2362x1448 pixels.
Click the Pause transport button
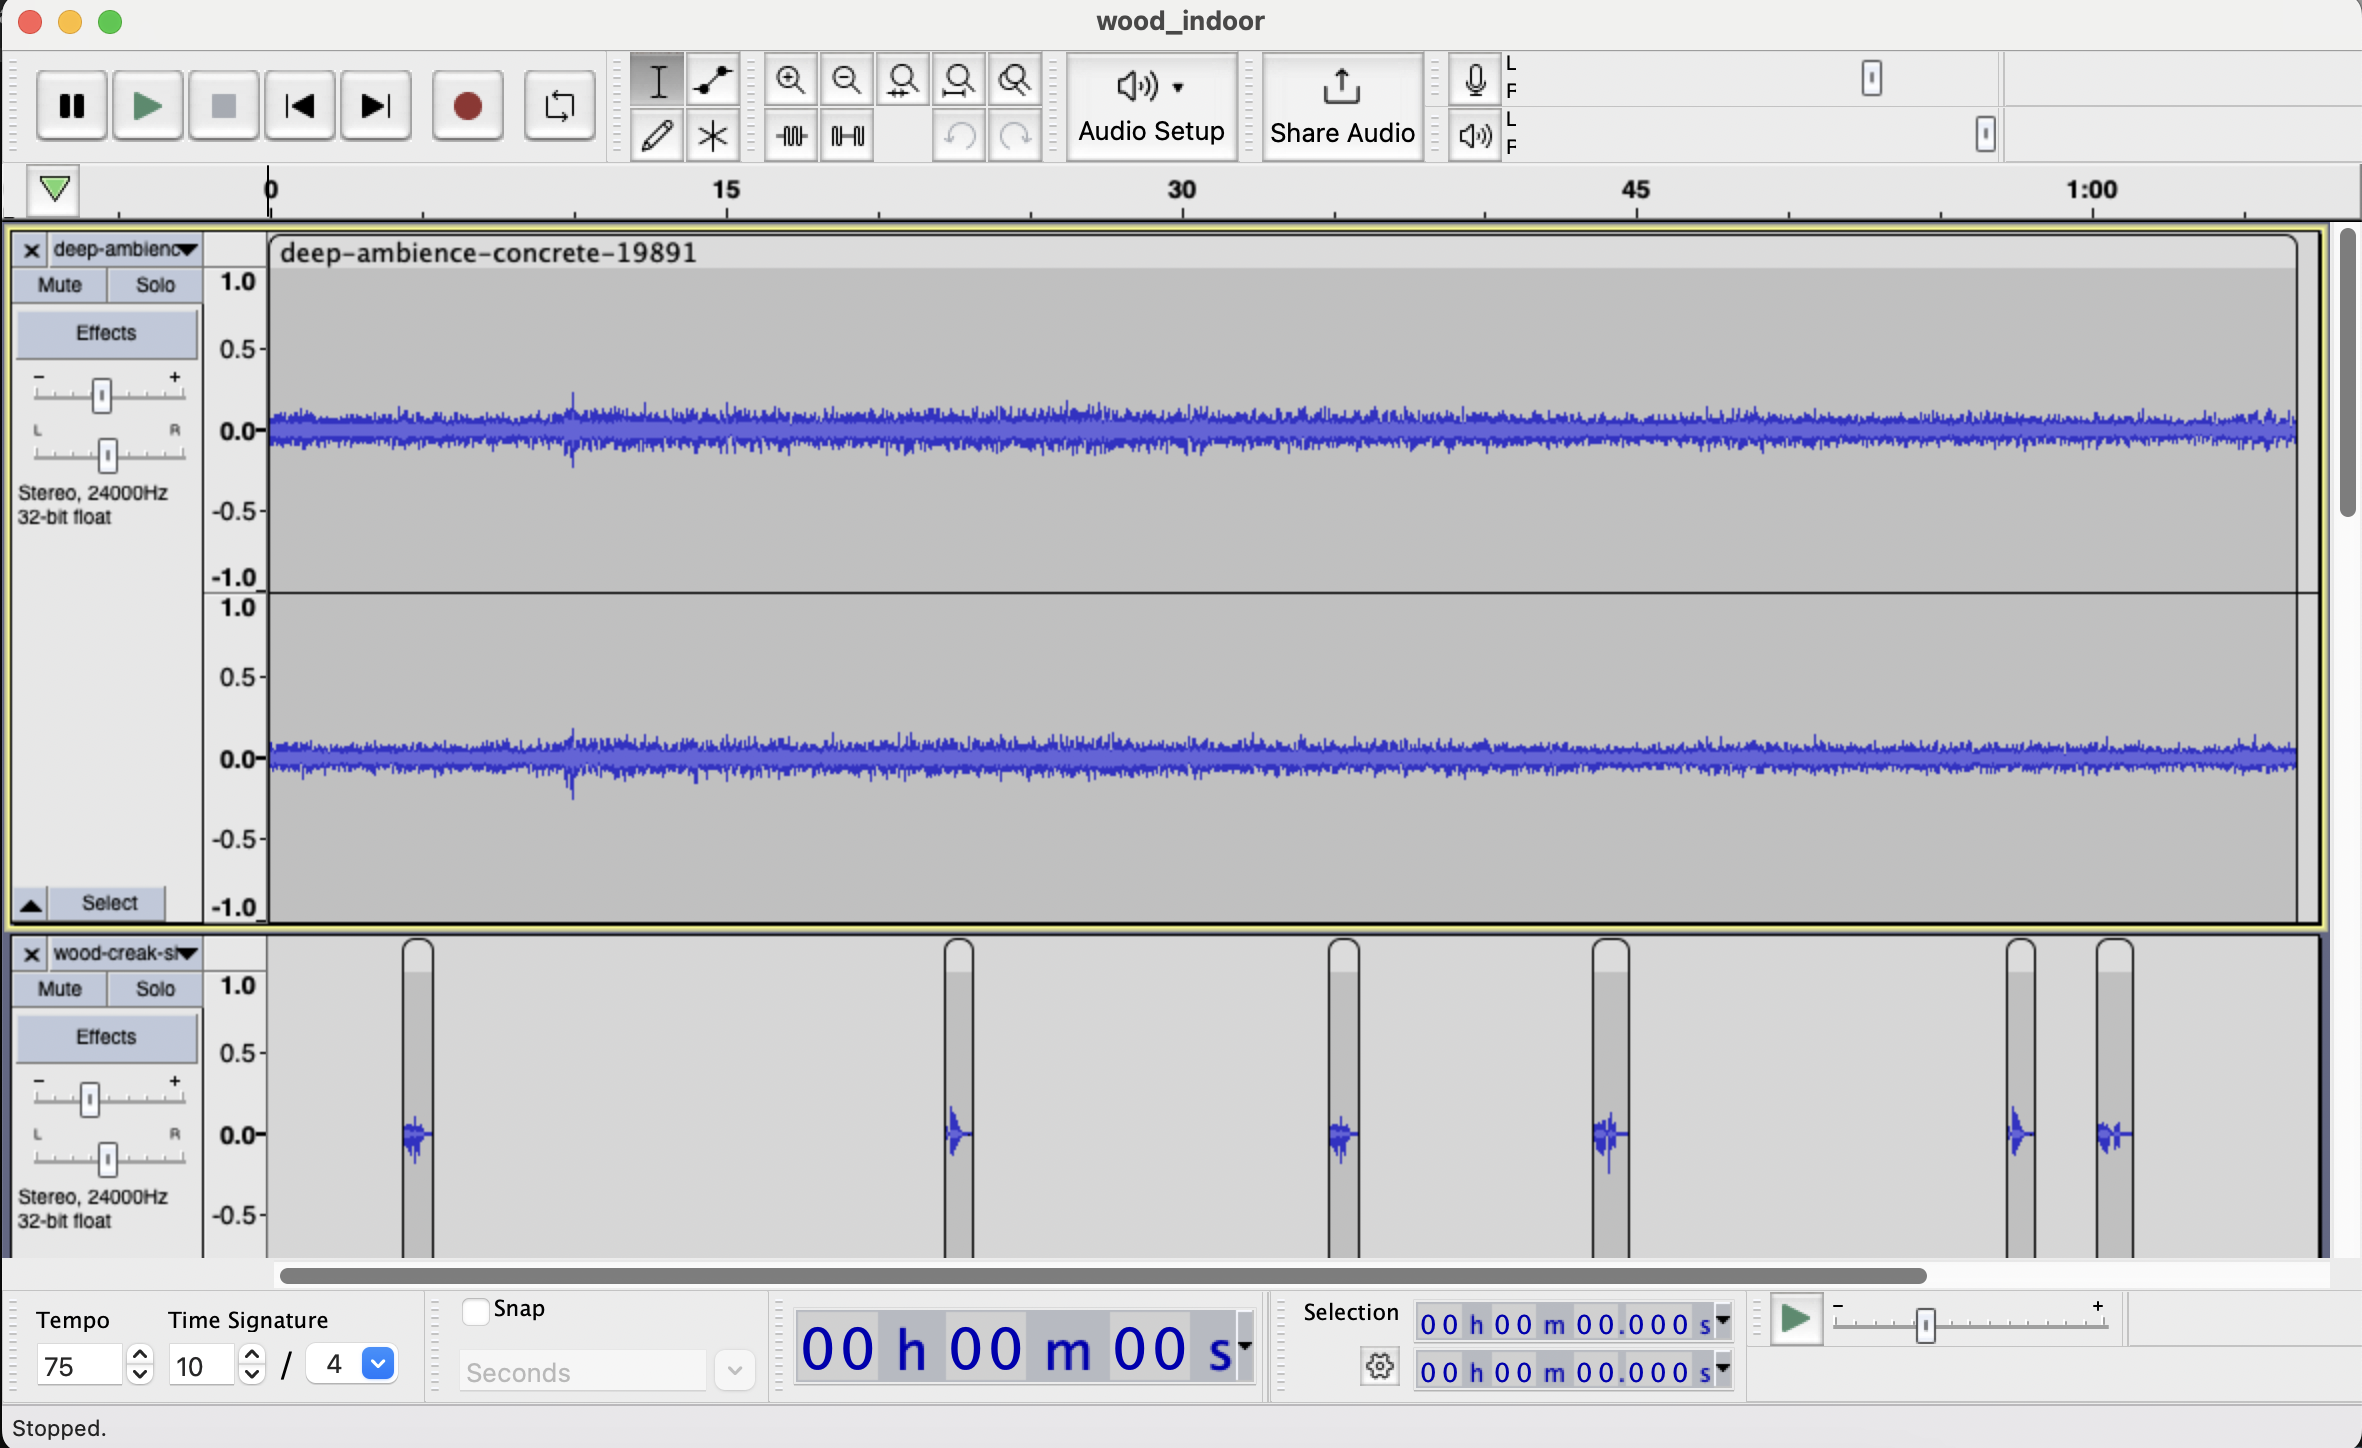click(x=71, y=106)
